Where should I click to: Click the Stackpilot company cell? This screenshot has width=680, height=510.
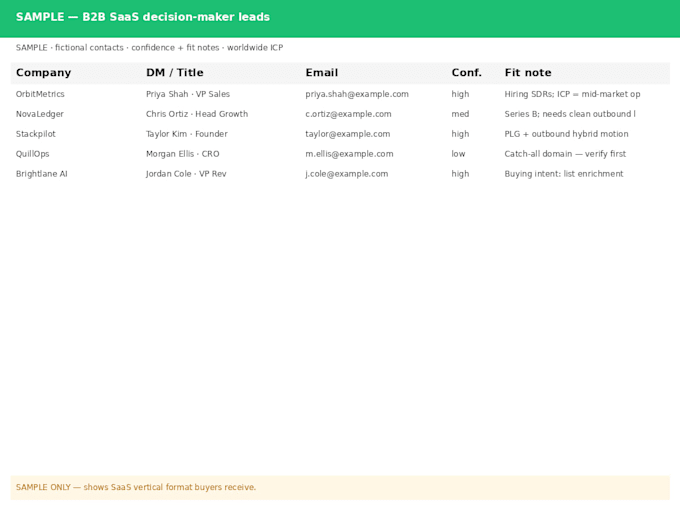tap(36, 134)
